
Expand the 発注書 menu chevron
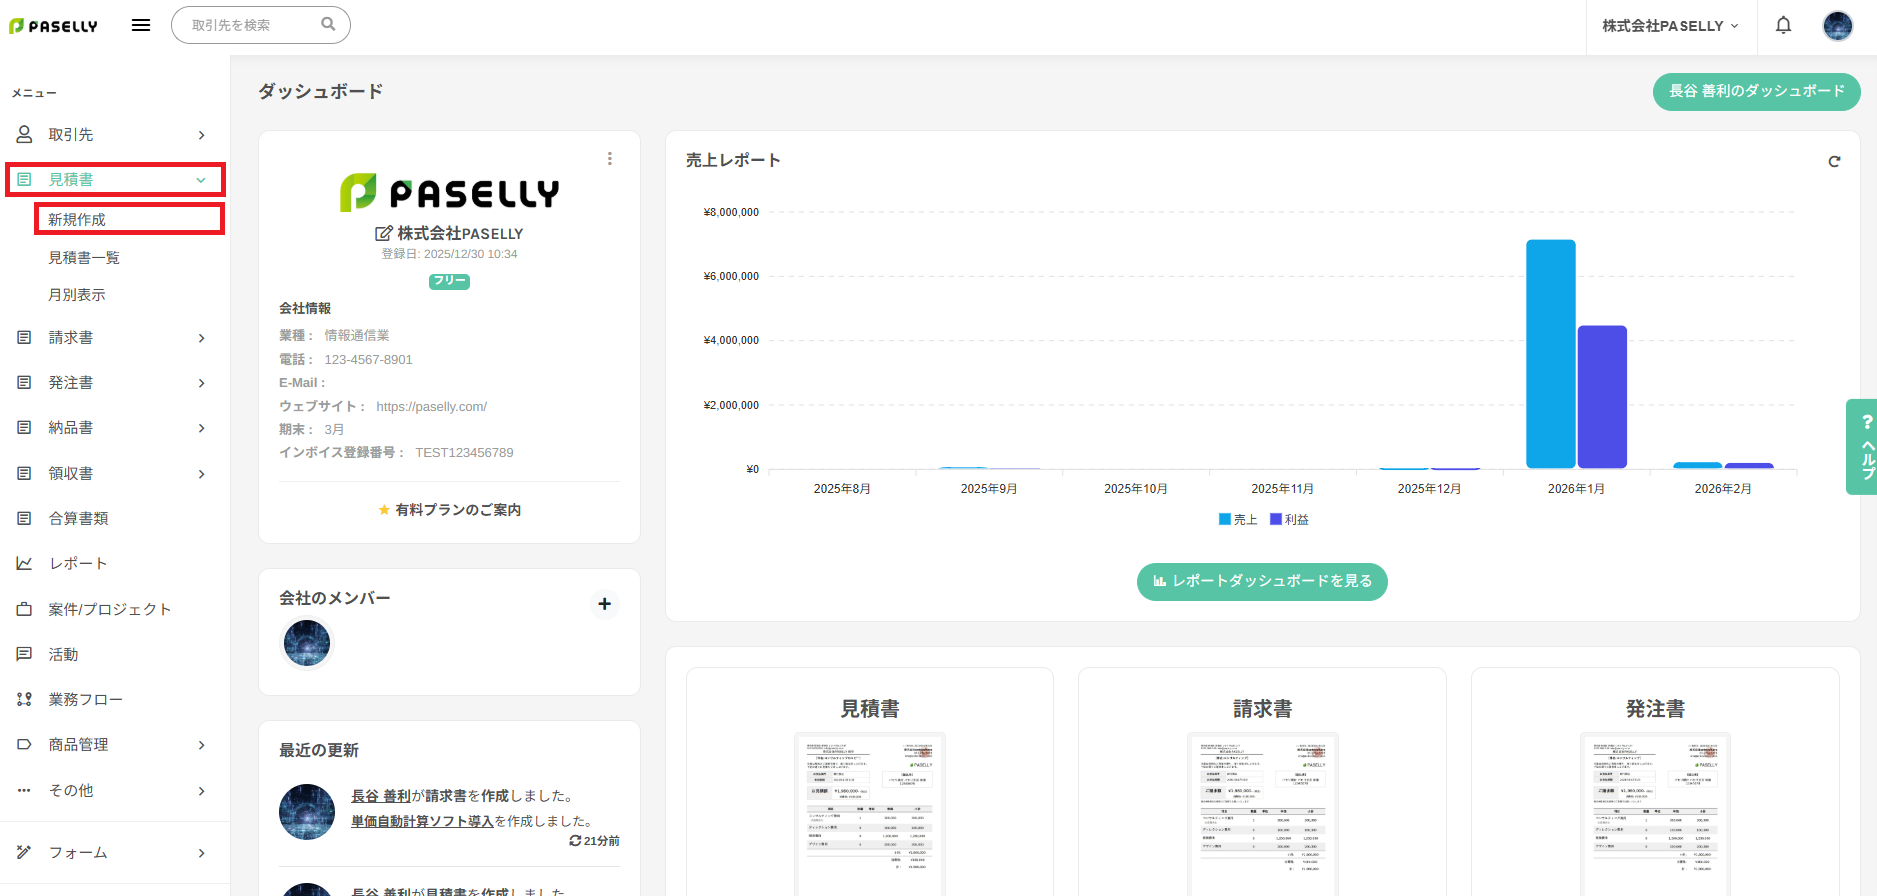[x=201, y=383]
